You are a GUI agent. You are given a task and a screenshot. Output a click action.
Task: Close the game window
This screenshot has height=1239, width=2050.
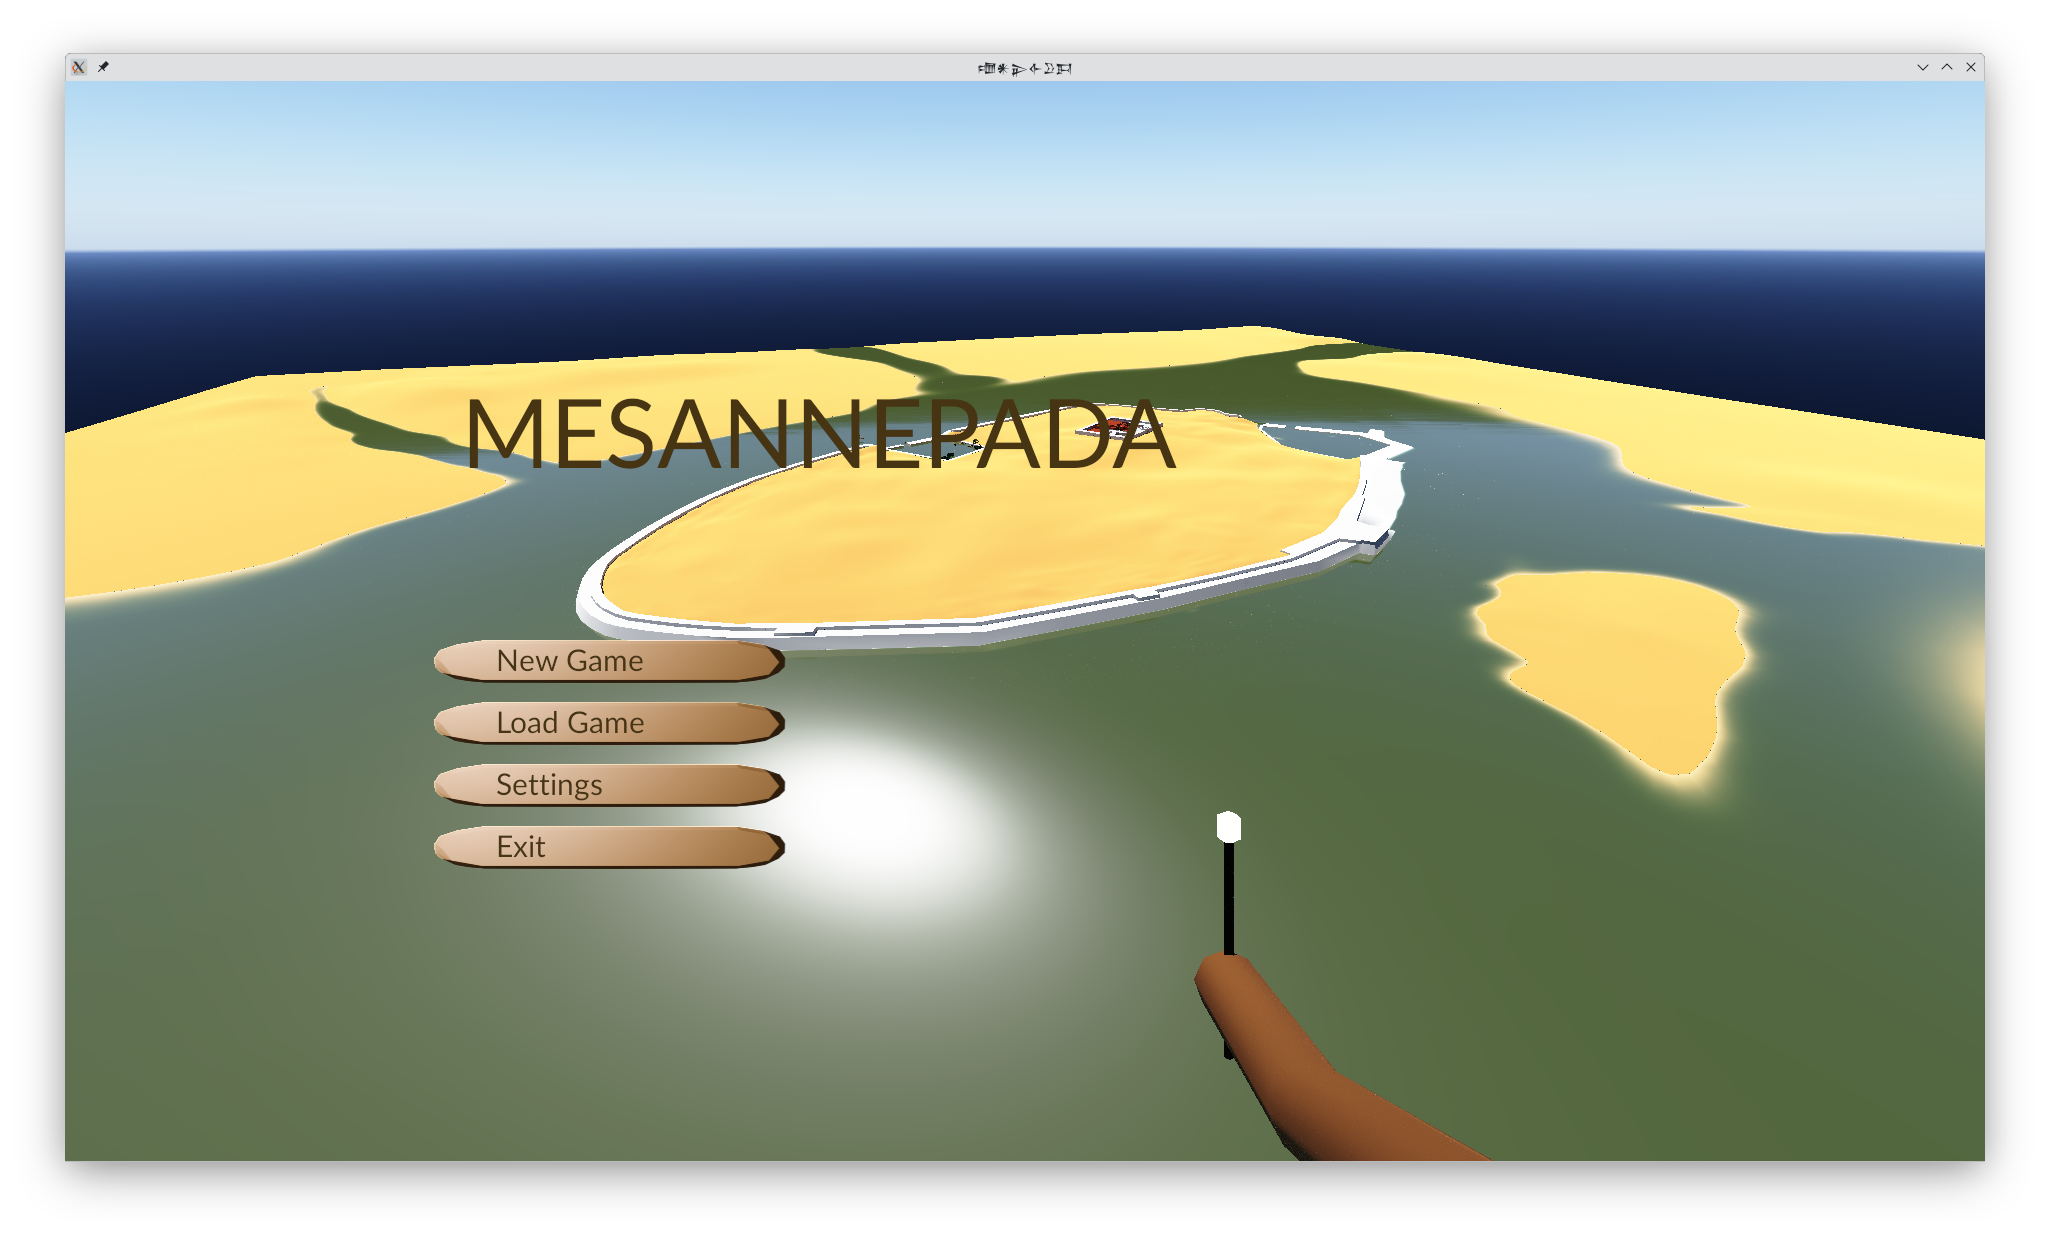(x=1971, y=67)
